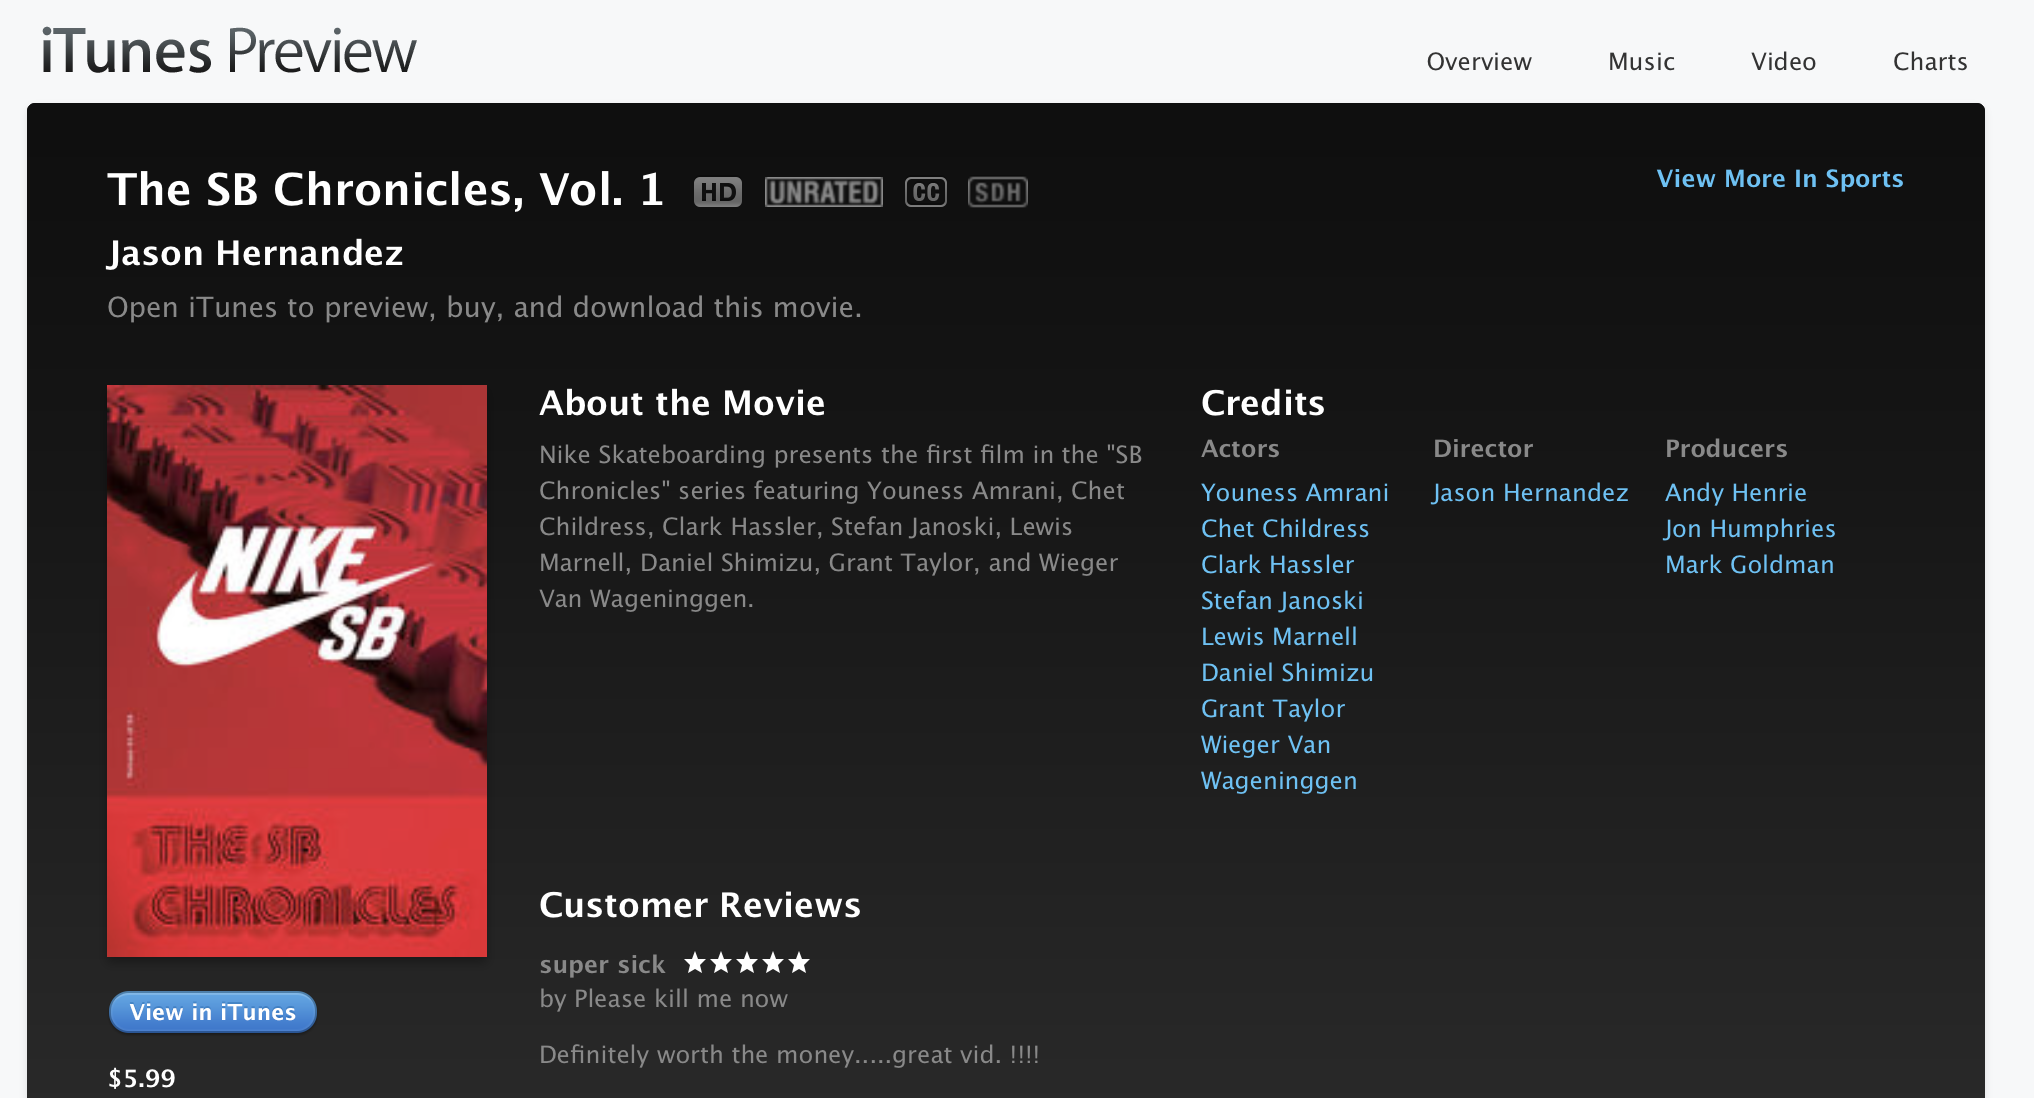Select director Jason Hernandez link
The width and height of the screenshot is (2034, 1098).
point(1530,493)
